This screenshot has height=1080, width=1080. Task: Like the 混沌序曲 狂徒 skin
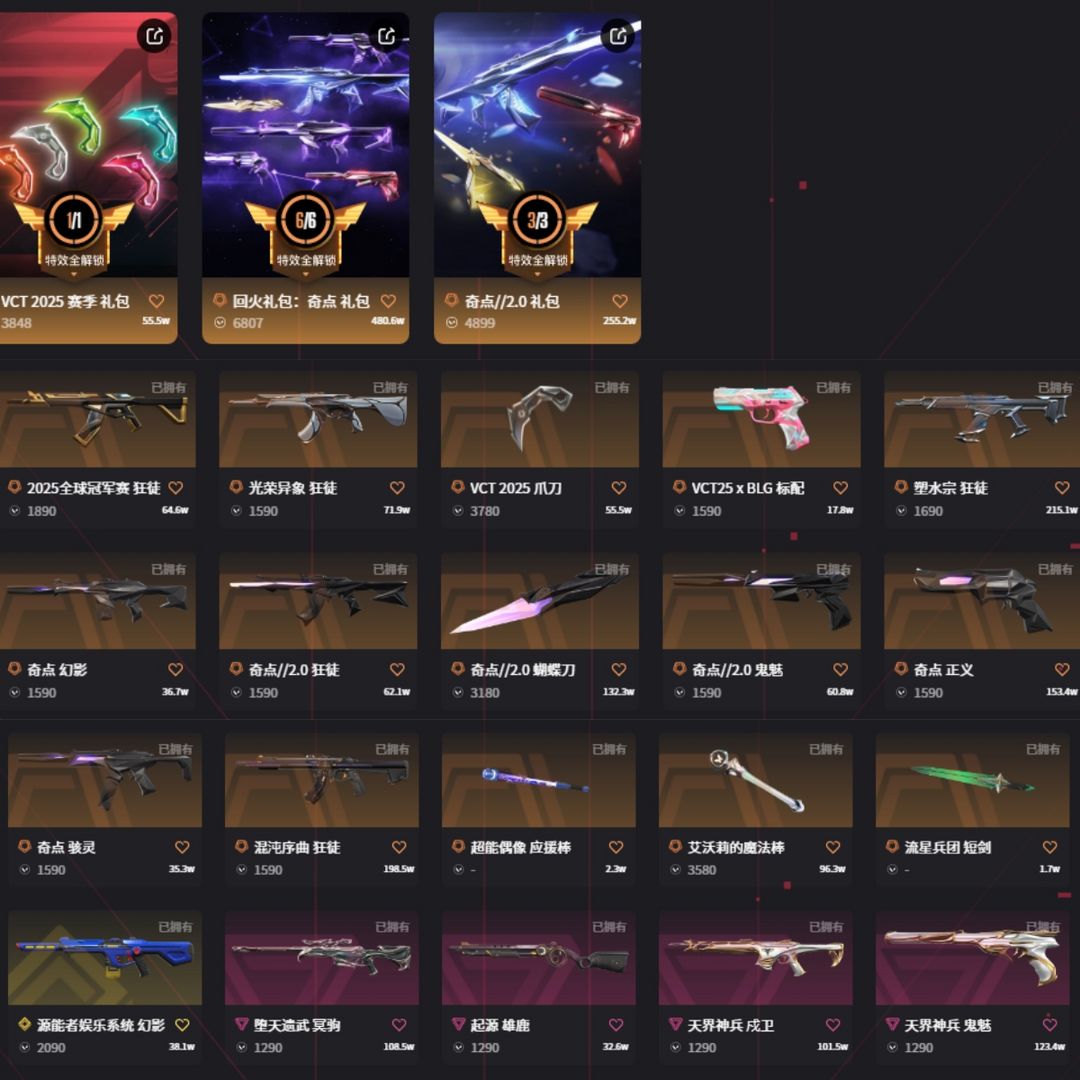(x=399, y=847)
